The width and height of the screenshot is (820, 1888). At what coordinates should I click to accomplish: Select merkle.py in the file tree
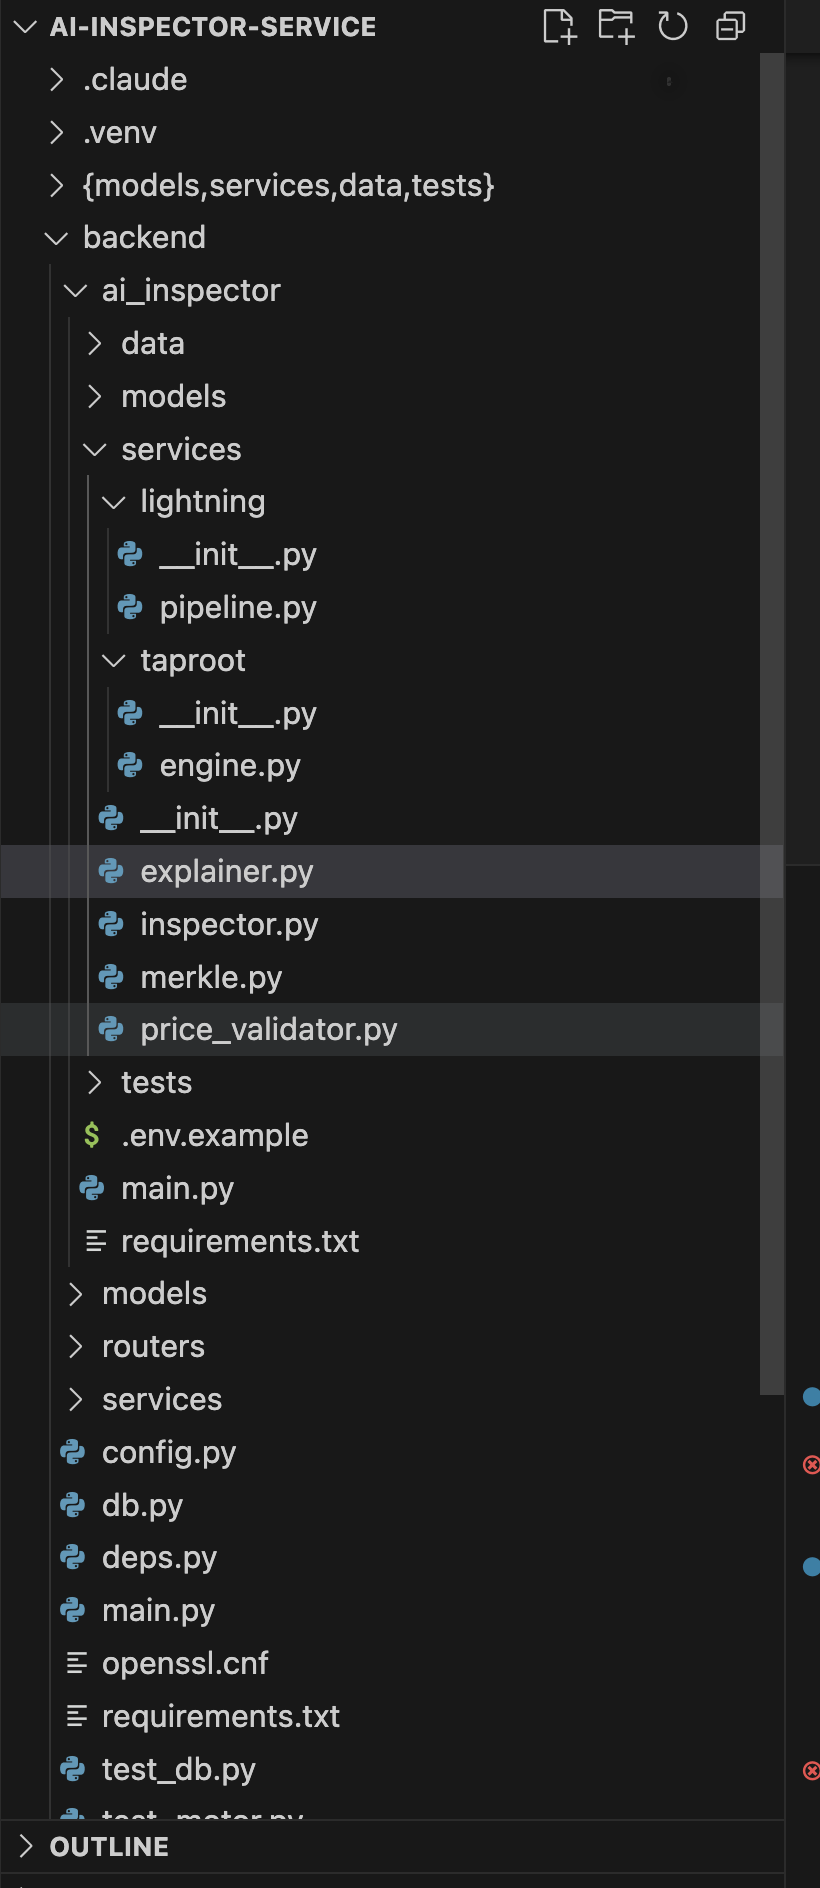[211, 977]
